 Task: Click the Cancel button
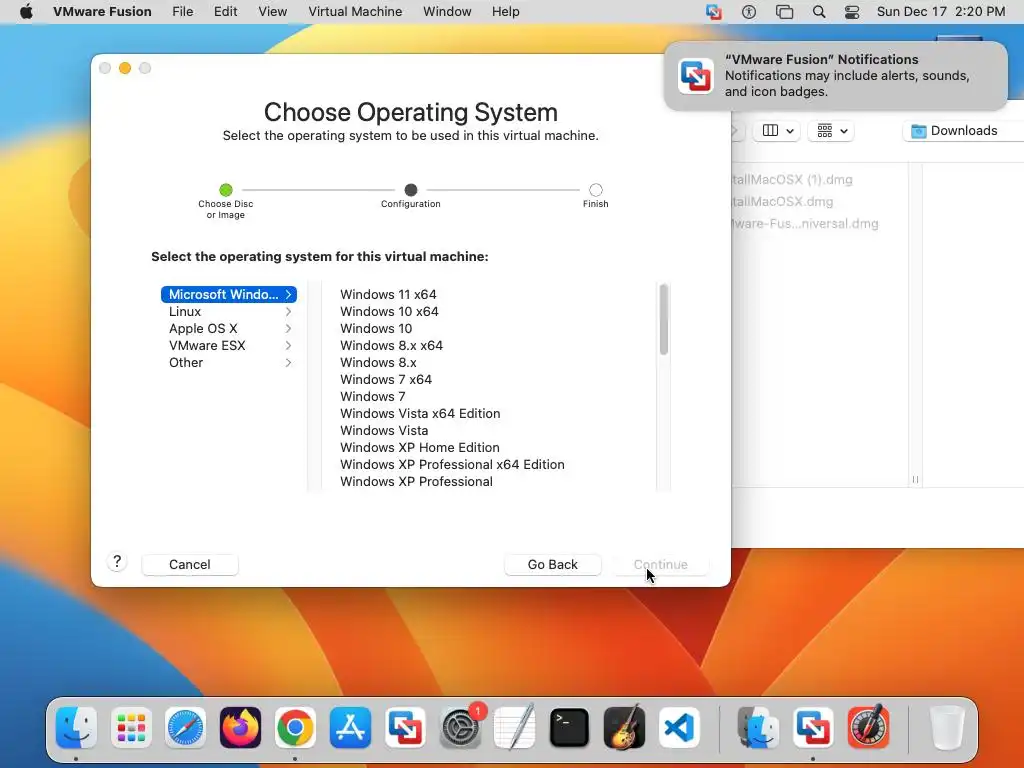[190, 564]
